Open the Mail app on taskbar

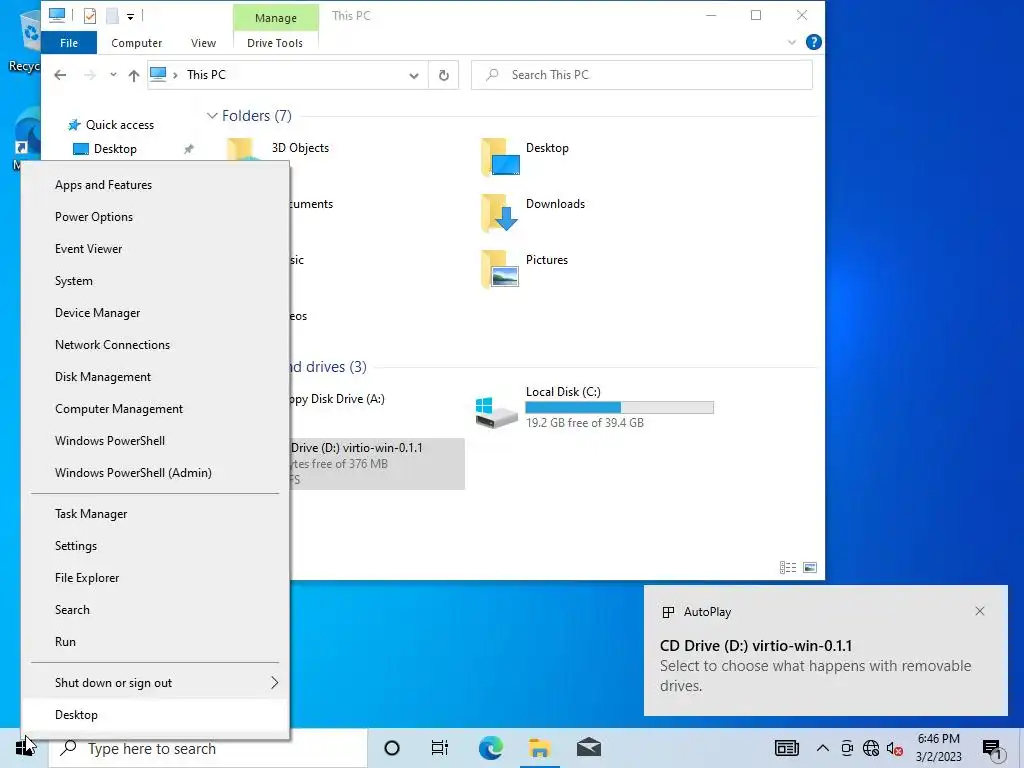click(x=588, y=748)
